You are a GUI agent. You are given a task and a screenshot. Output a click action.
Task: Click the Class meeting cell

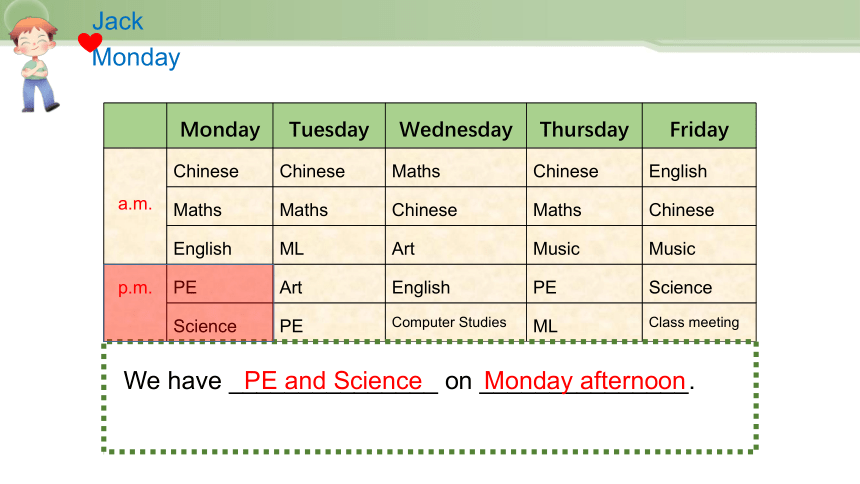(x=699, y=322)
